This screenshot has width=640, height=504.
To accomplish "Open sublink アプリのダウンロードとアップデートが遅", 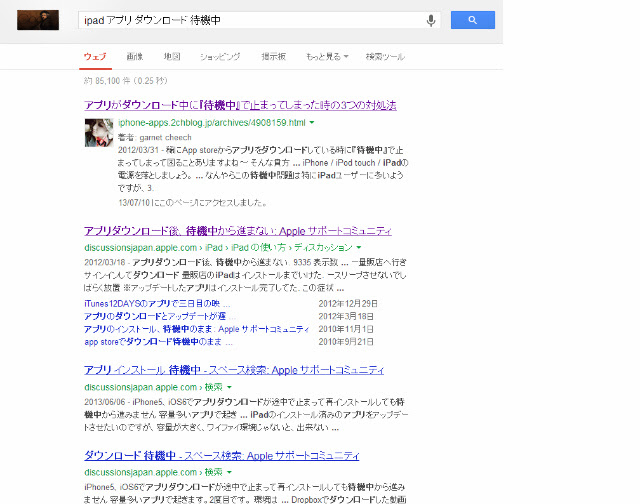I will 160,316.
